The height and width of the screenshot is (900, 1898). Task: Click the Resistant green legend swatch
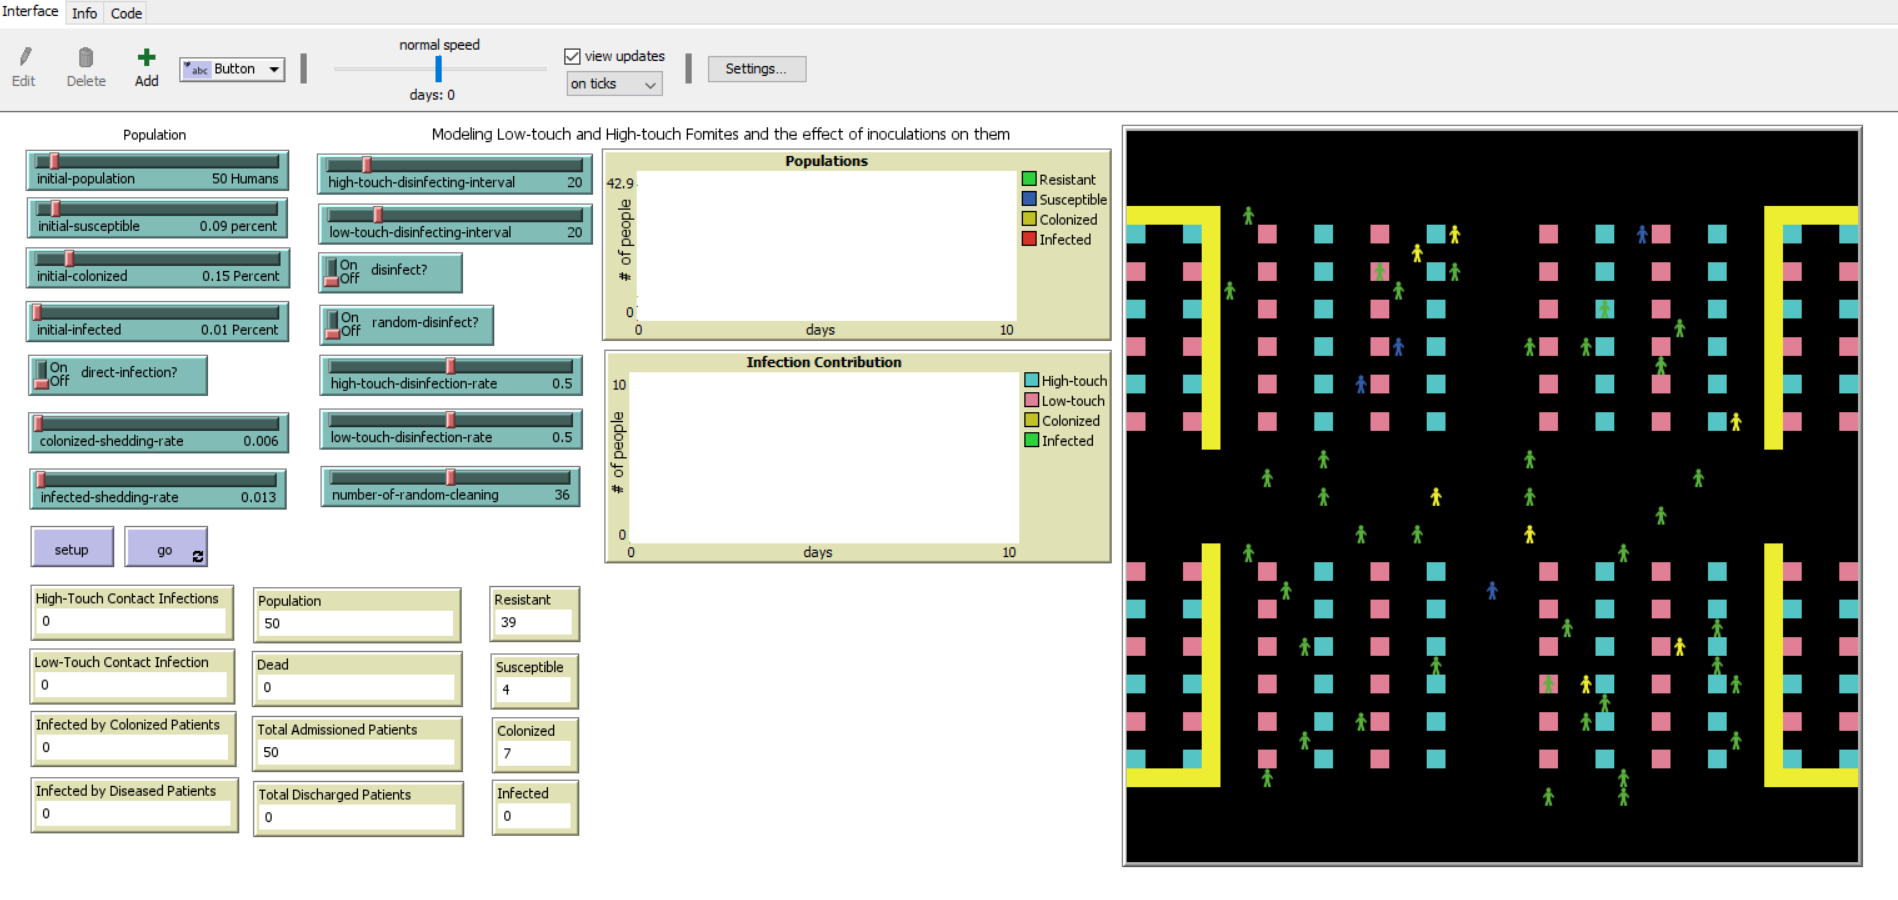coord(1029,179)
